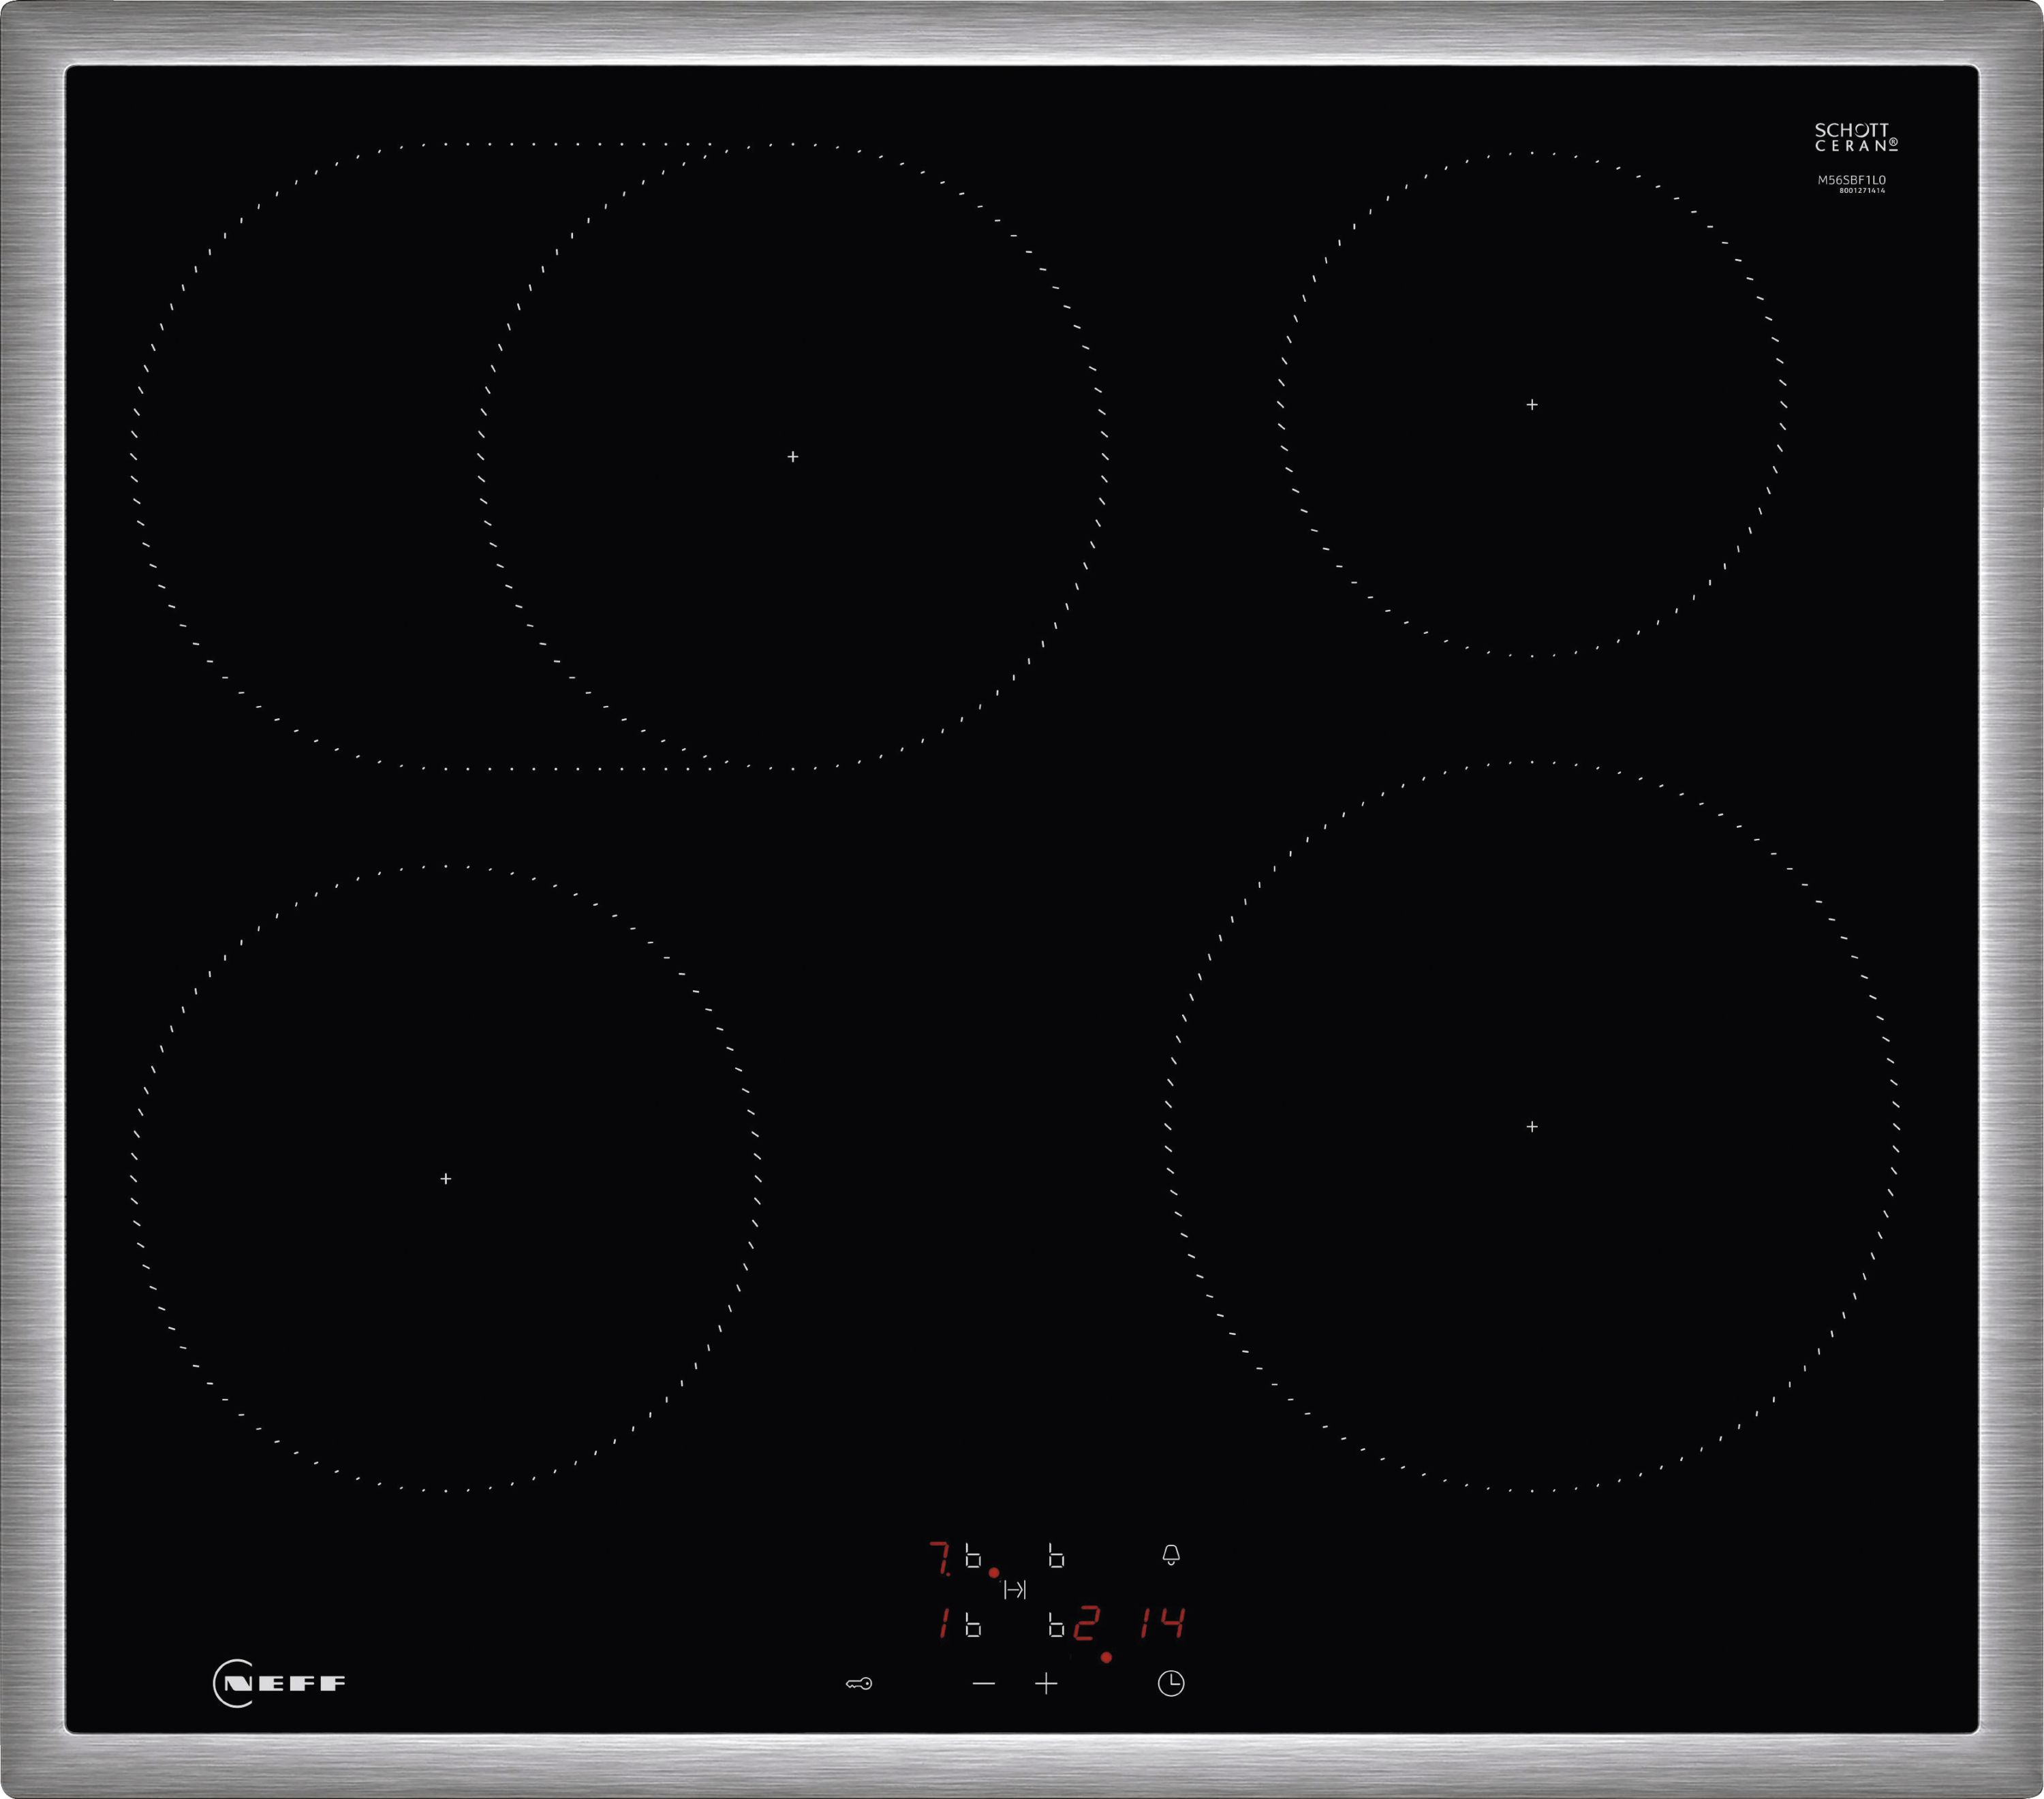
Task: Tap the zone extension arrow symbol
Action: (1015, 1590)
